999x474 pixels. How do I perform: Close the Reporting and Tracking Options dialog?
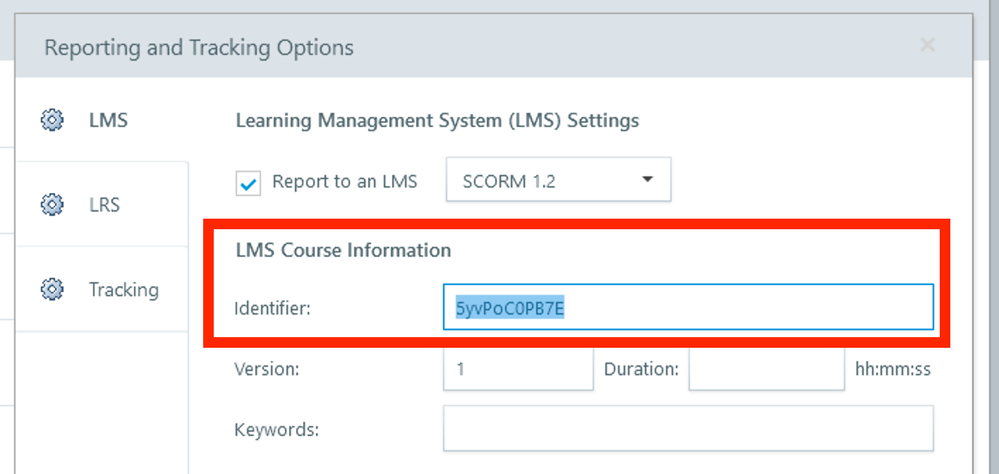927,45
